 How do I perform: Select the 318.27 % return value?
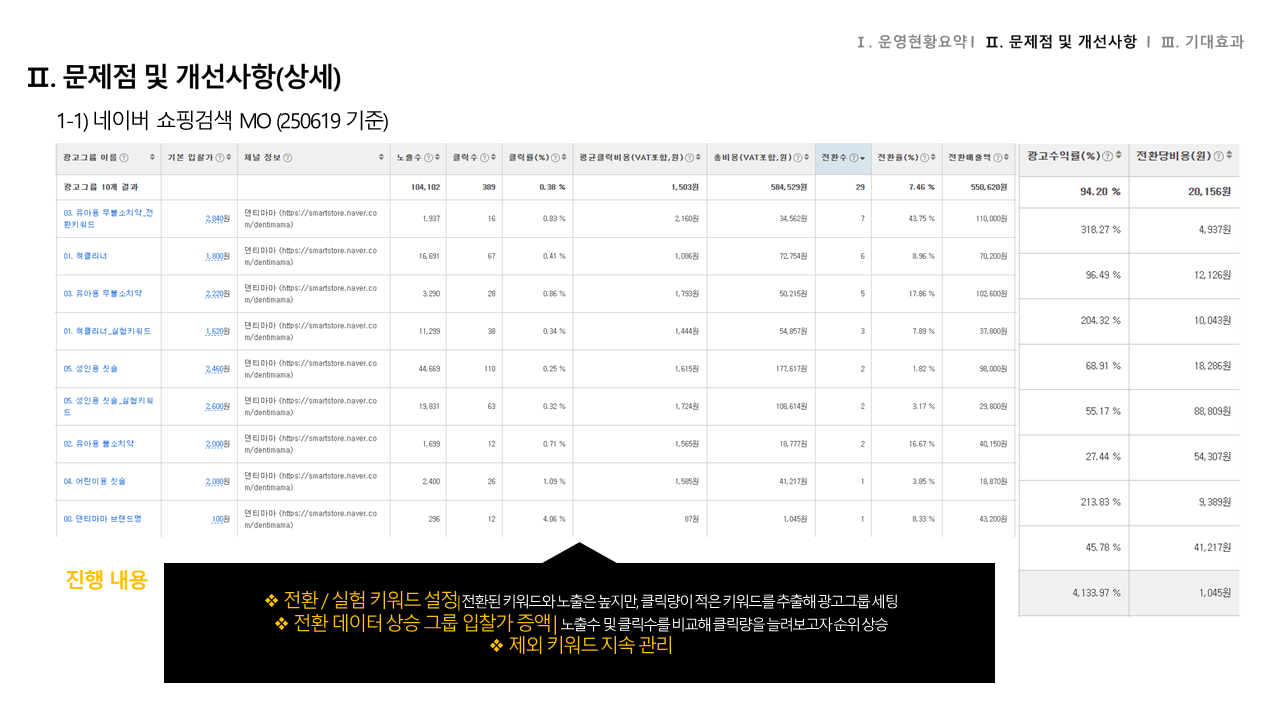[x=1101, y=229]
